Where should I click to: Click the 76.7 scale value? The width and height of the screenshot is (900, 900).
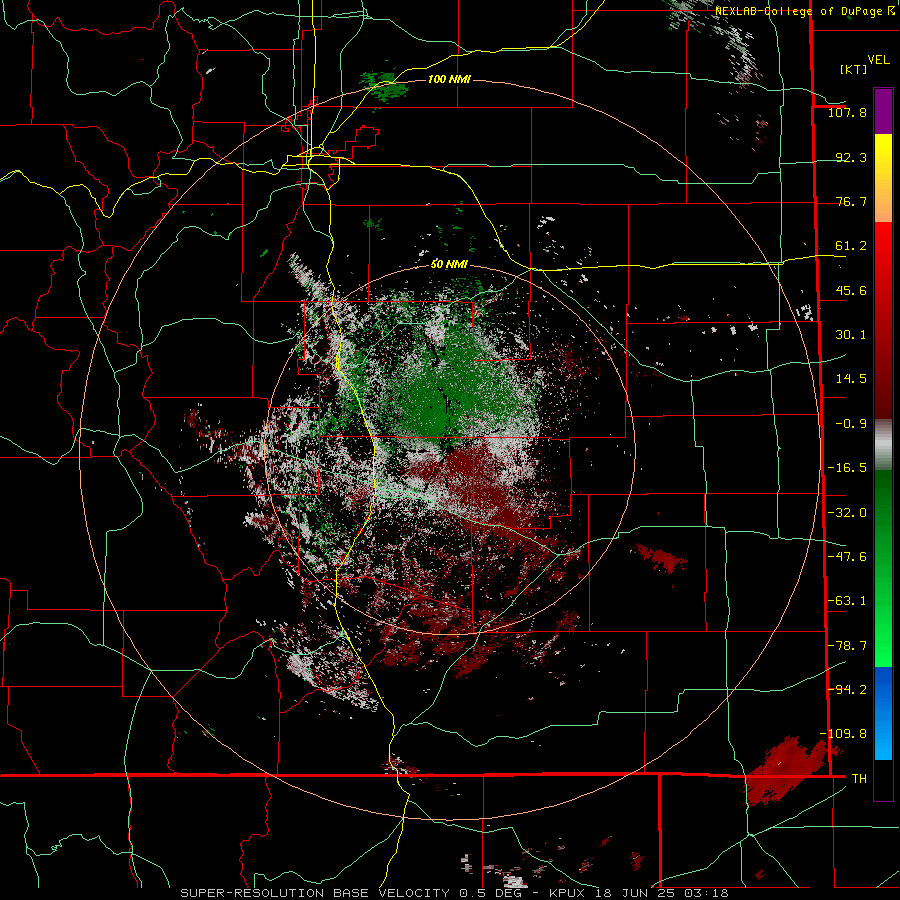pyautogui.click(x=851, y=201)
